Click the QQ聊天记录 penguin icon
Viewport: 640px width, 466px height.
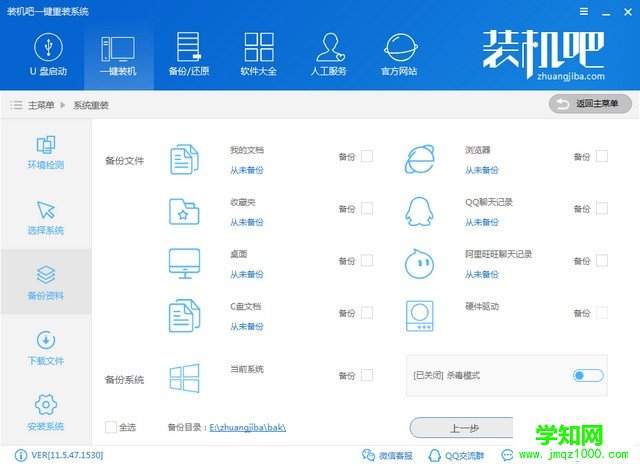click(419, 212)
